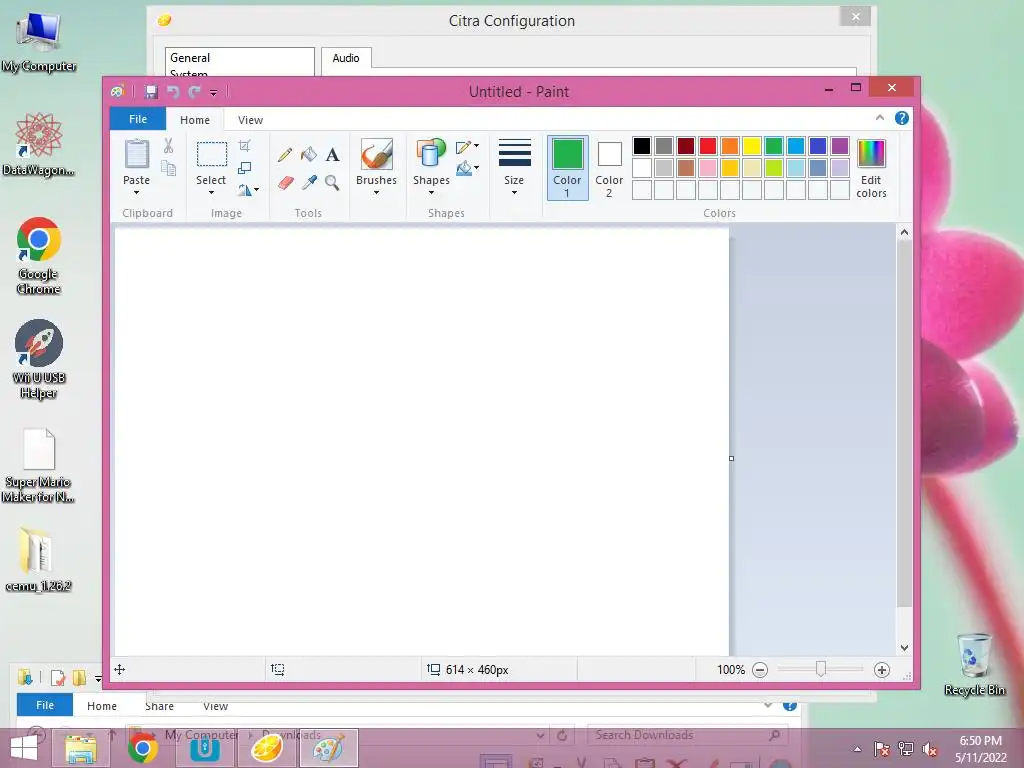
Task: Open Home tab in Explorer window
Action: coord(102,706)
